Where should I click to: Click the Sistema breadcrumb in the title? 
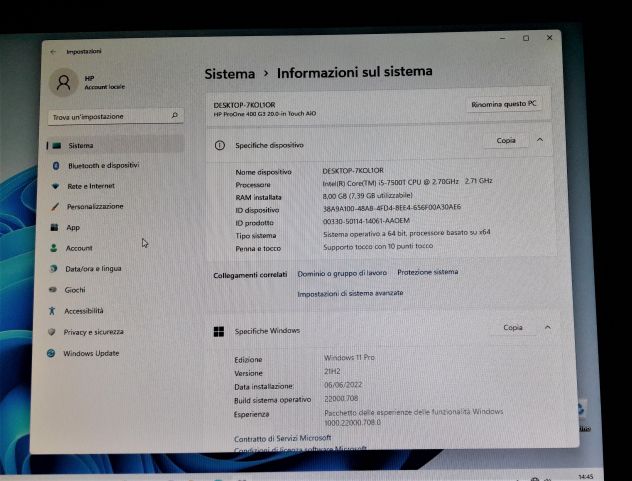coord(230,74)
